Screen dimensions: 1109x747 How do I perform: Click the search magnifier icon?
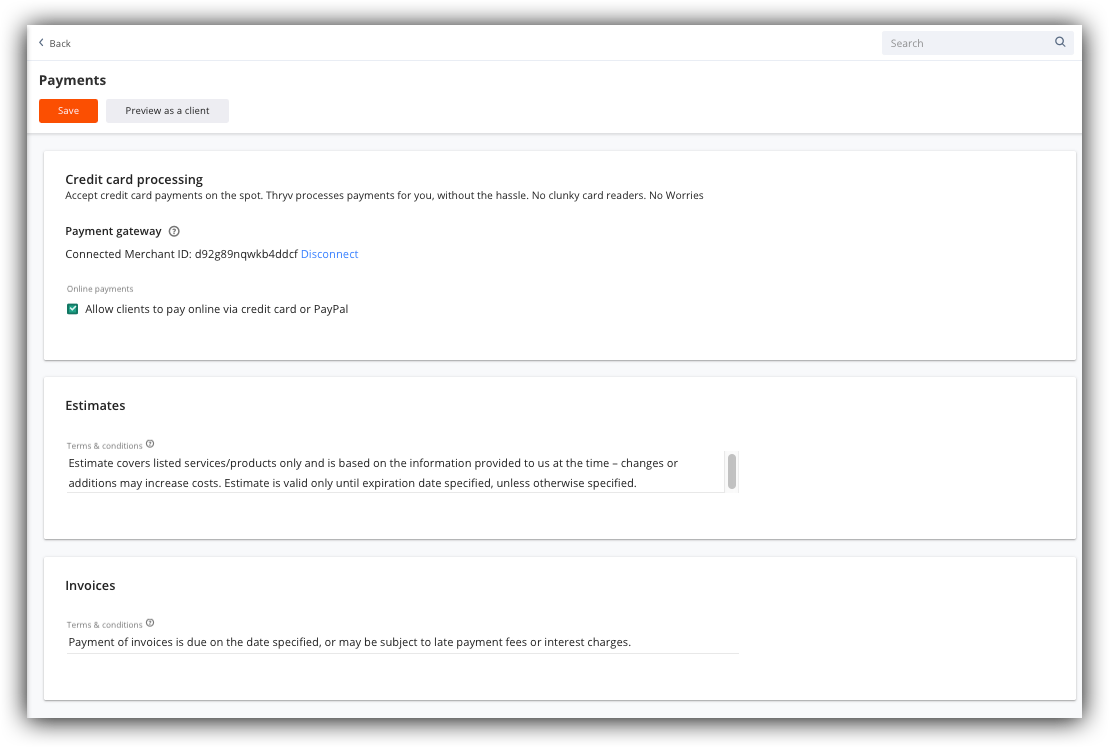coord(1059,42)
